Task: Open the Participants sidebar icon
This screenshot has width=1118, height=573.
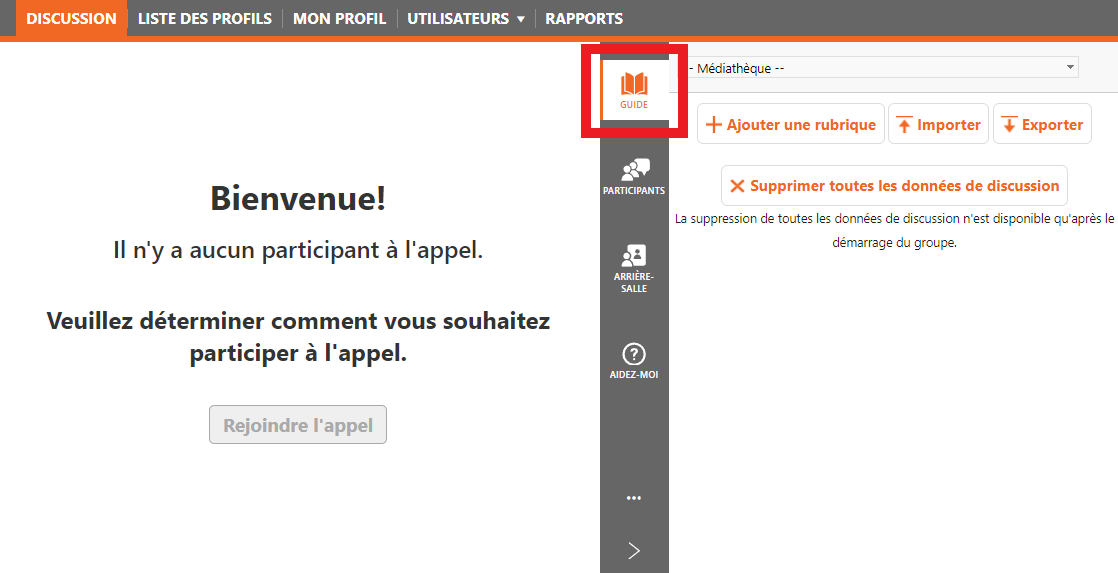Action: (635, 170)
